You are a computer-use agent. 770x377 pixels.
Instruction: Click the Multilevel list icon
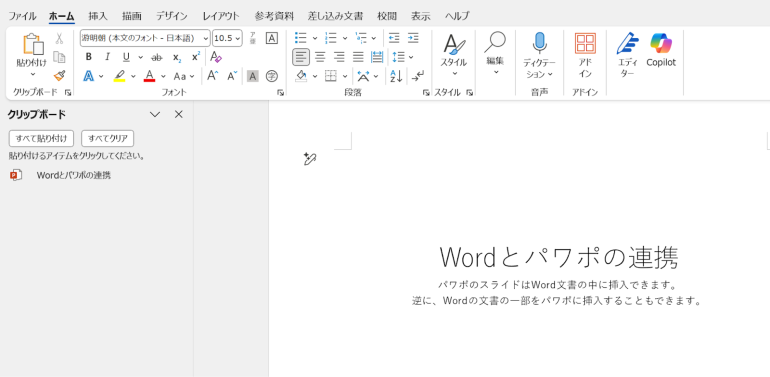361,38
